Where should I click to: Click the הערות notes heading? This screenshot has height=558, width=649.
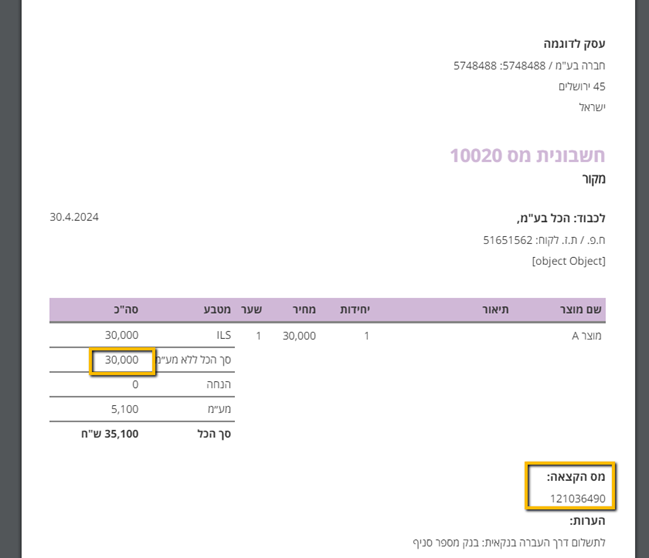coord(587,521)
